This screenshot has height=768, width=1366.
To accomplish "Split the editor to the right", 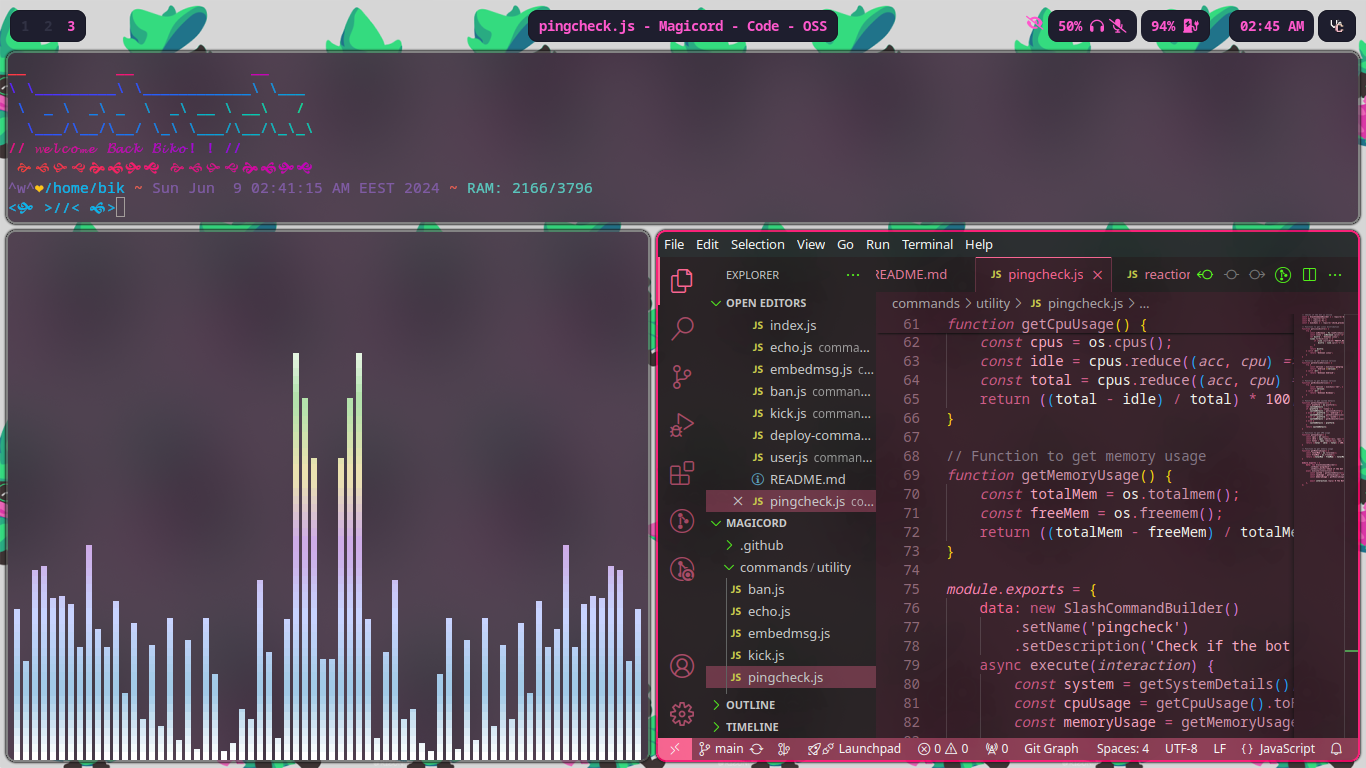I will (x=1309, y=274).
